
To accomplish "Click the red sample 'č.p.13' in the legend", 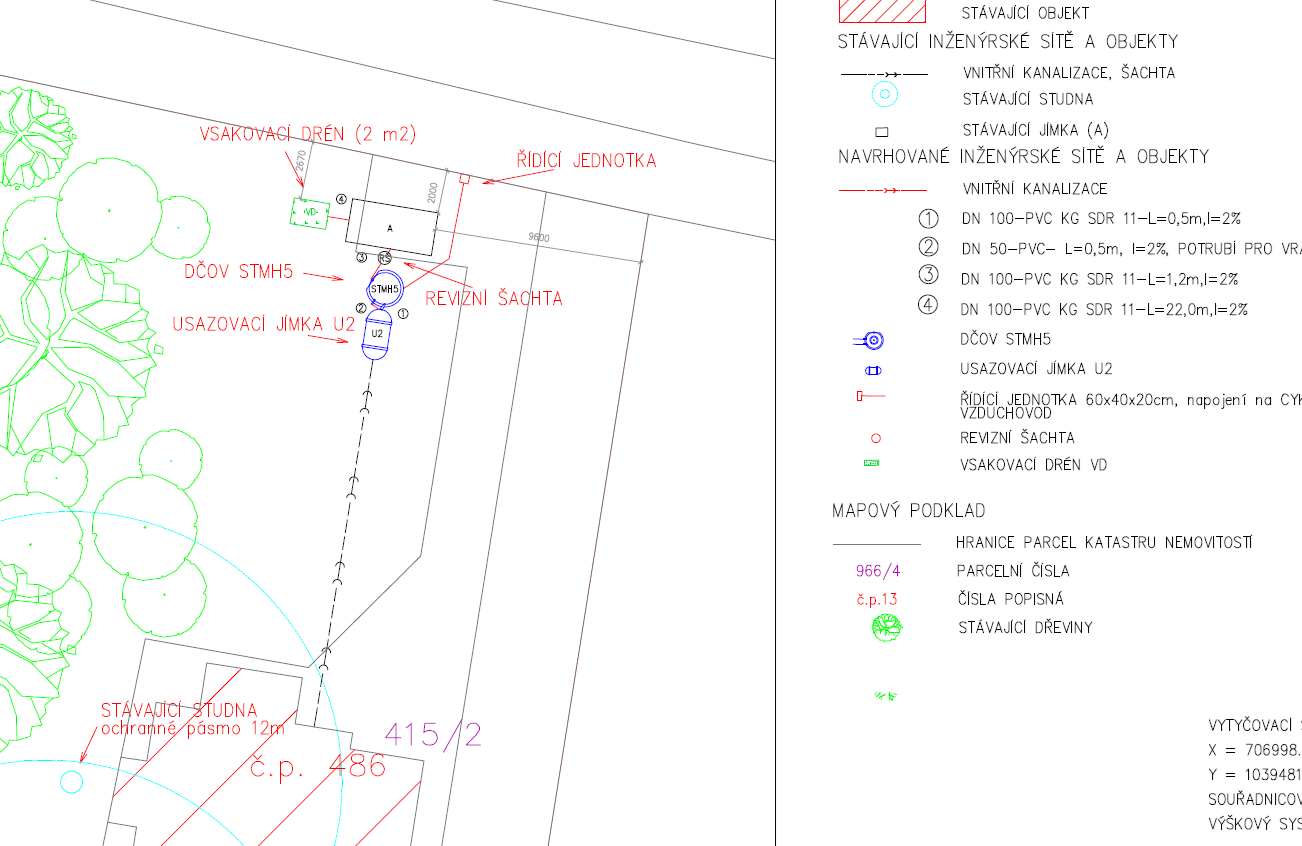I will click(877, 600).
